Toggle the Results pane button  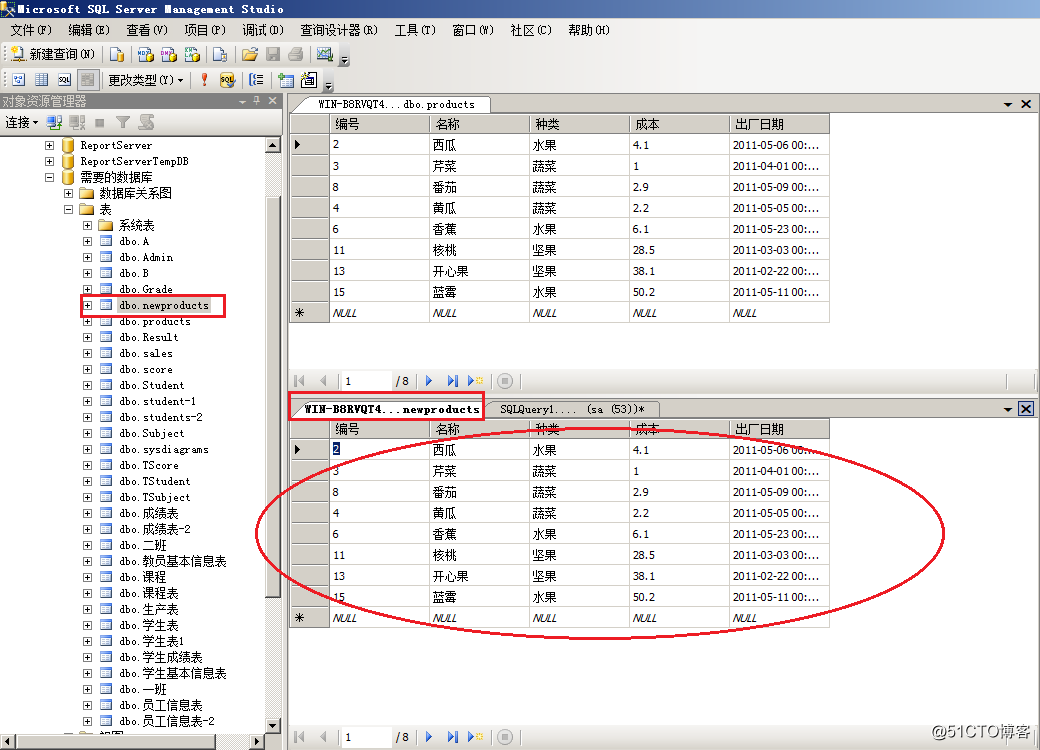point(87,80)
